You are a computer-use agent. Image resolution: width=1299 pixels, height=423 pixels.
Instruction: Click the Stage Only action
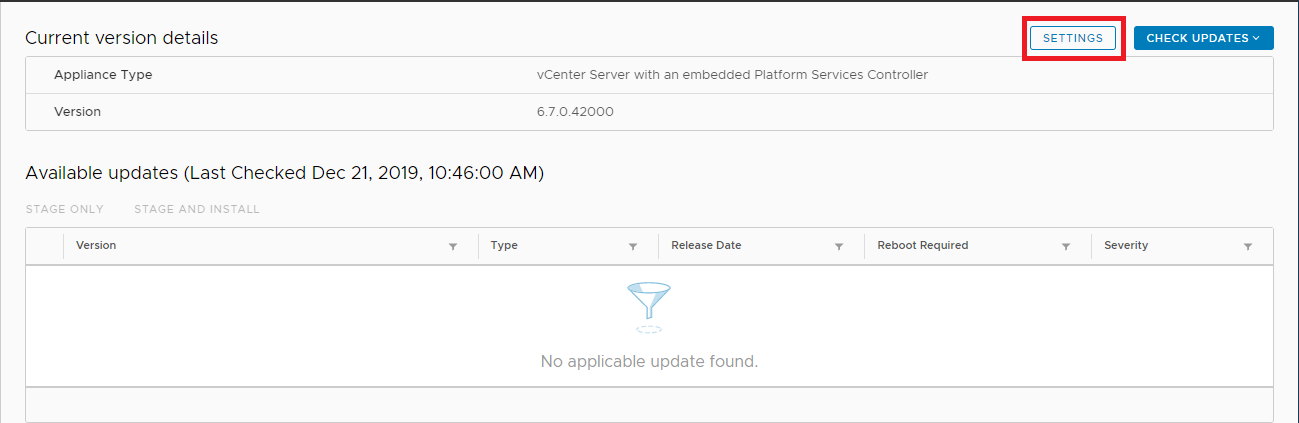tap(65, 209)
